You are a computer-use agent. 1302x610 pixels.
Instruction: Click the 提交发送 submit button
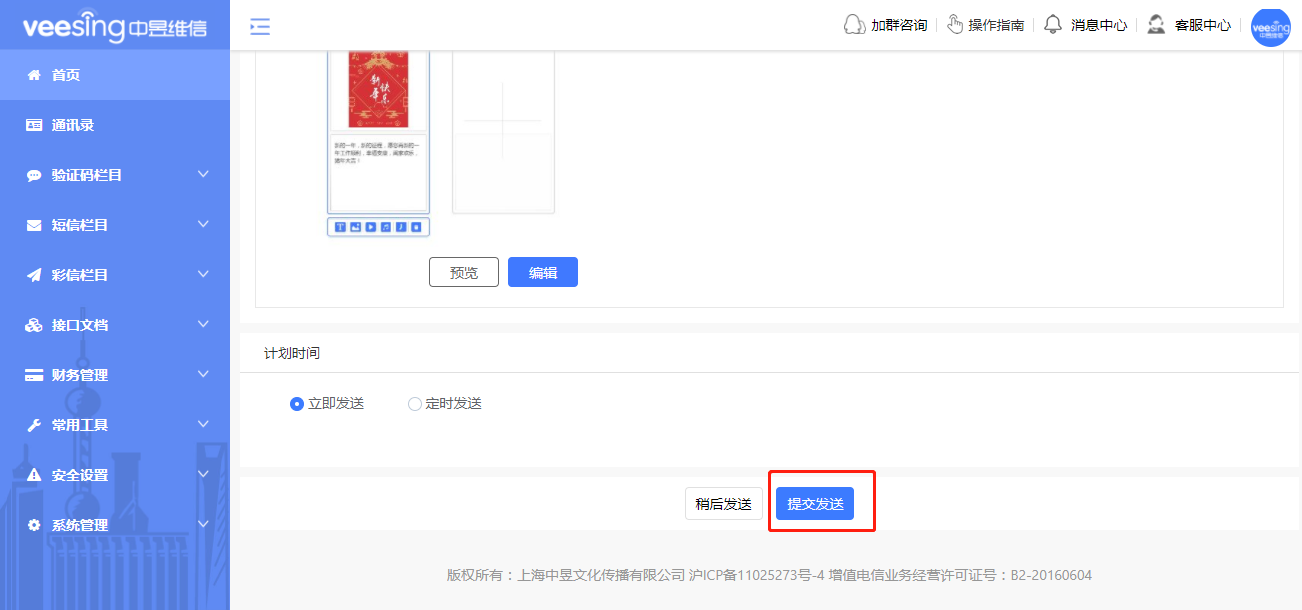(814, 503)
